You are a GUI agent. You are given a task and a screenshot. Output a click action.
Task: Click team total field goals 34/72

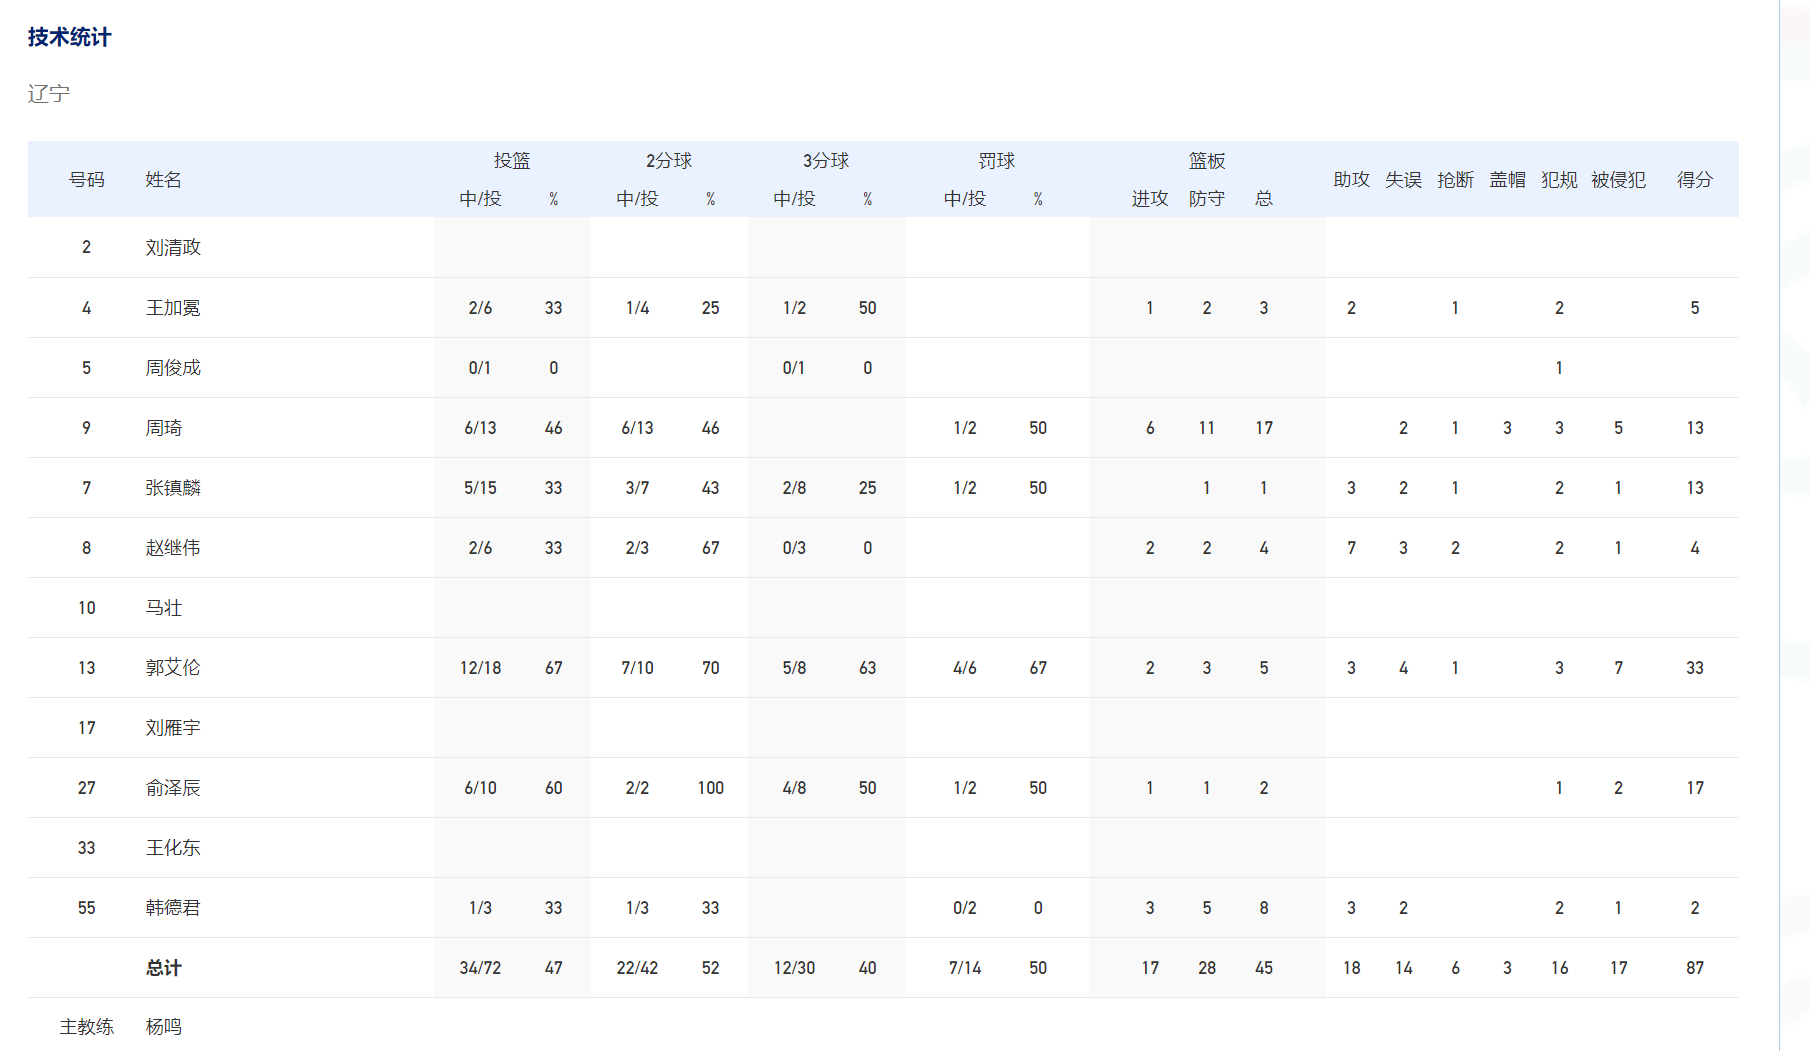(480, 968)
